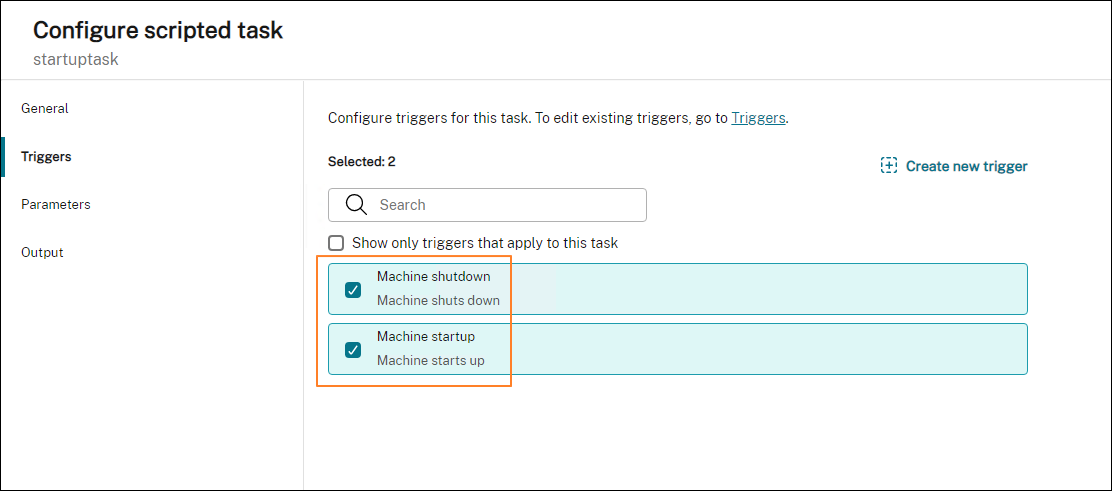Image resolution: width=1112 pixels, height=491 pixels.
Task: Click the "Show only triggers" label text
Action: point(485,243)
